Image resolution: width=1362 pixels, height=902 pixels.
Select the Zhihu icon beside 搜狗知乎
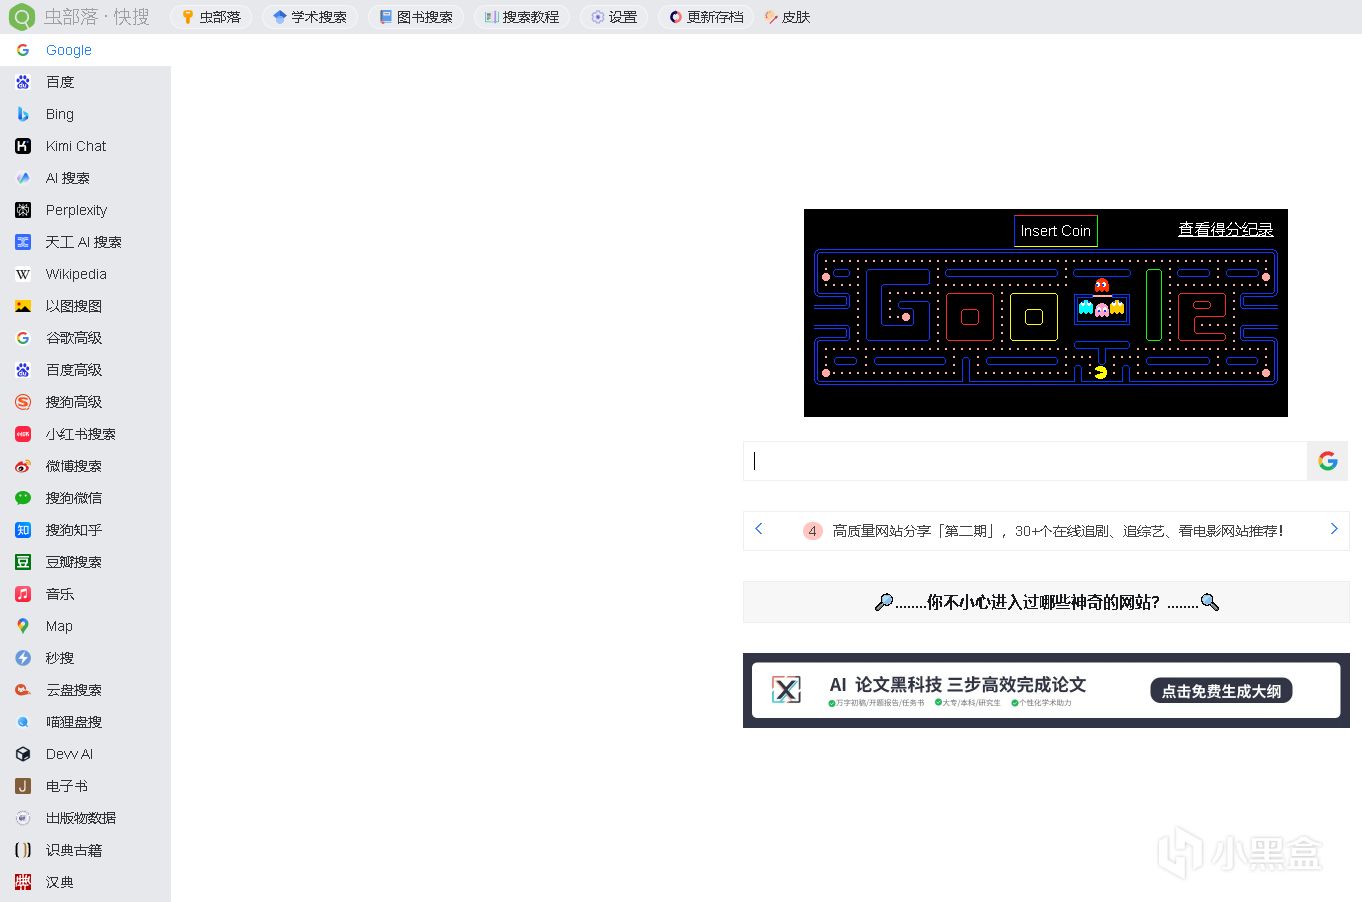pyautogui.click(x=23, y=530)
